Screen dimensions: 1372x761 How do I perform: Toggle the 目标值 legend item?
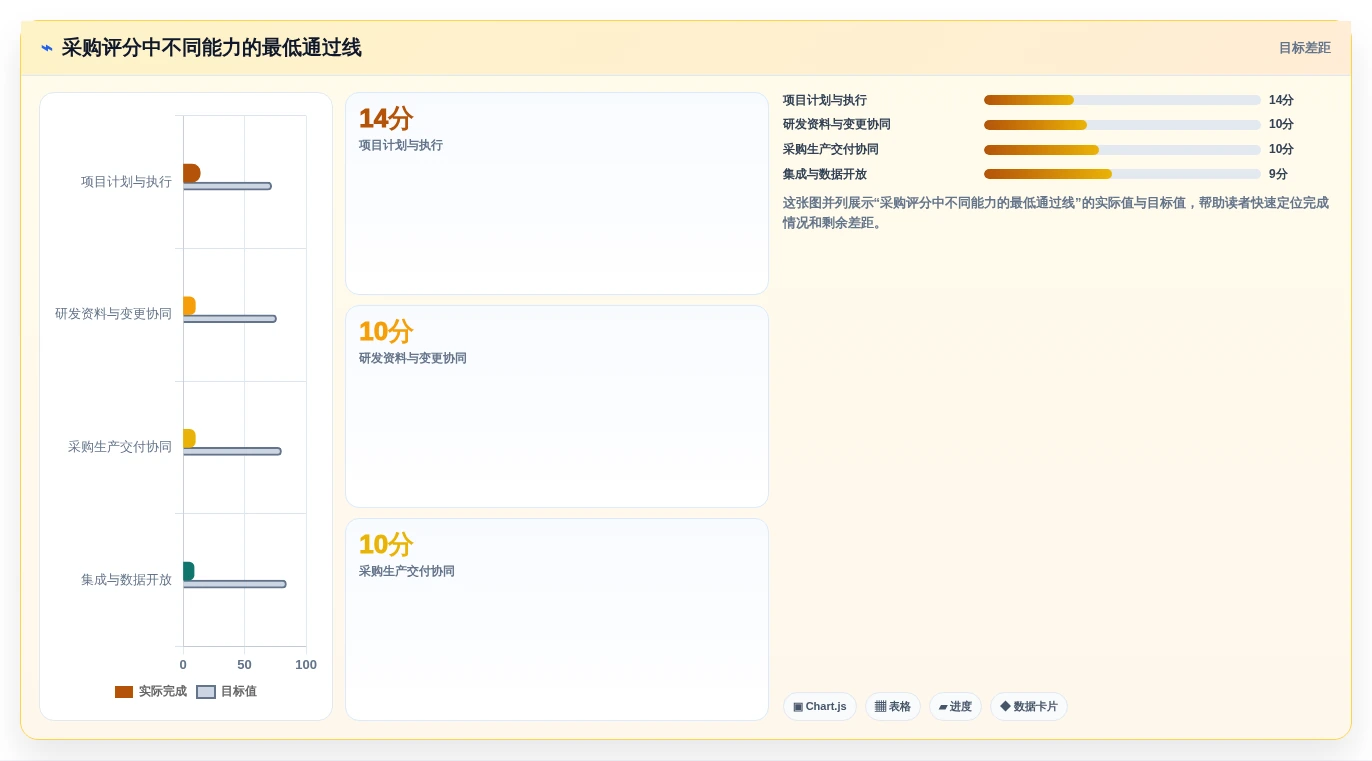(227, 691)
